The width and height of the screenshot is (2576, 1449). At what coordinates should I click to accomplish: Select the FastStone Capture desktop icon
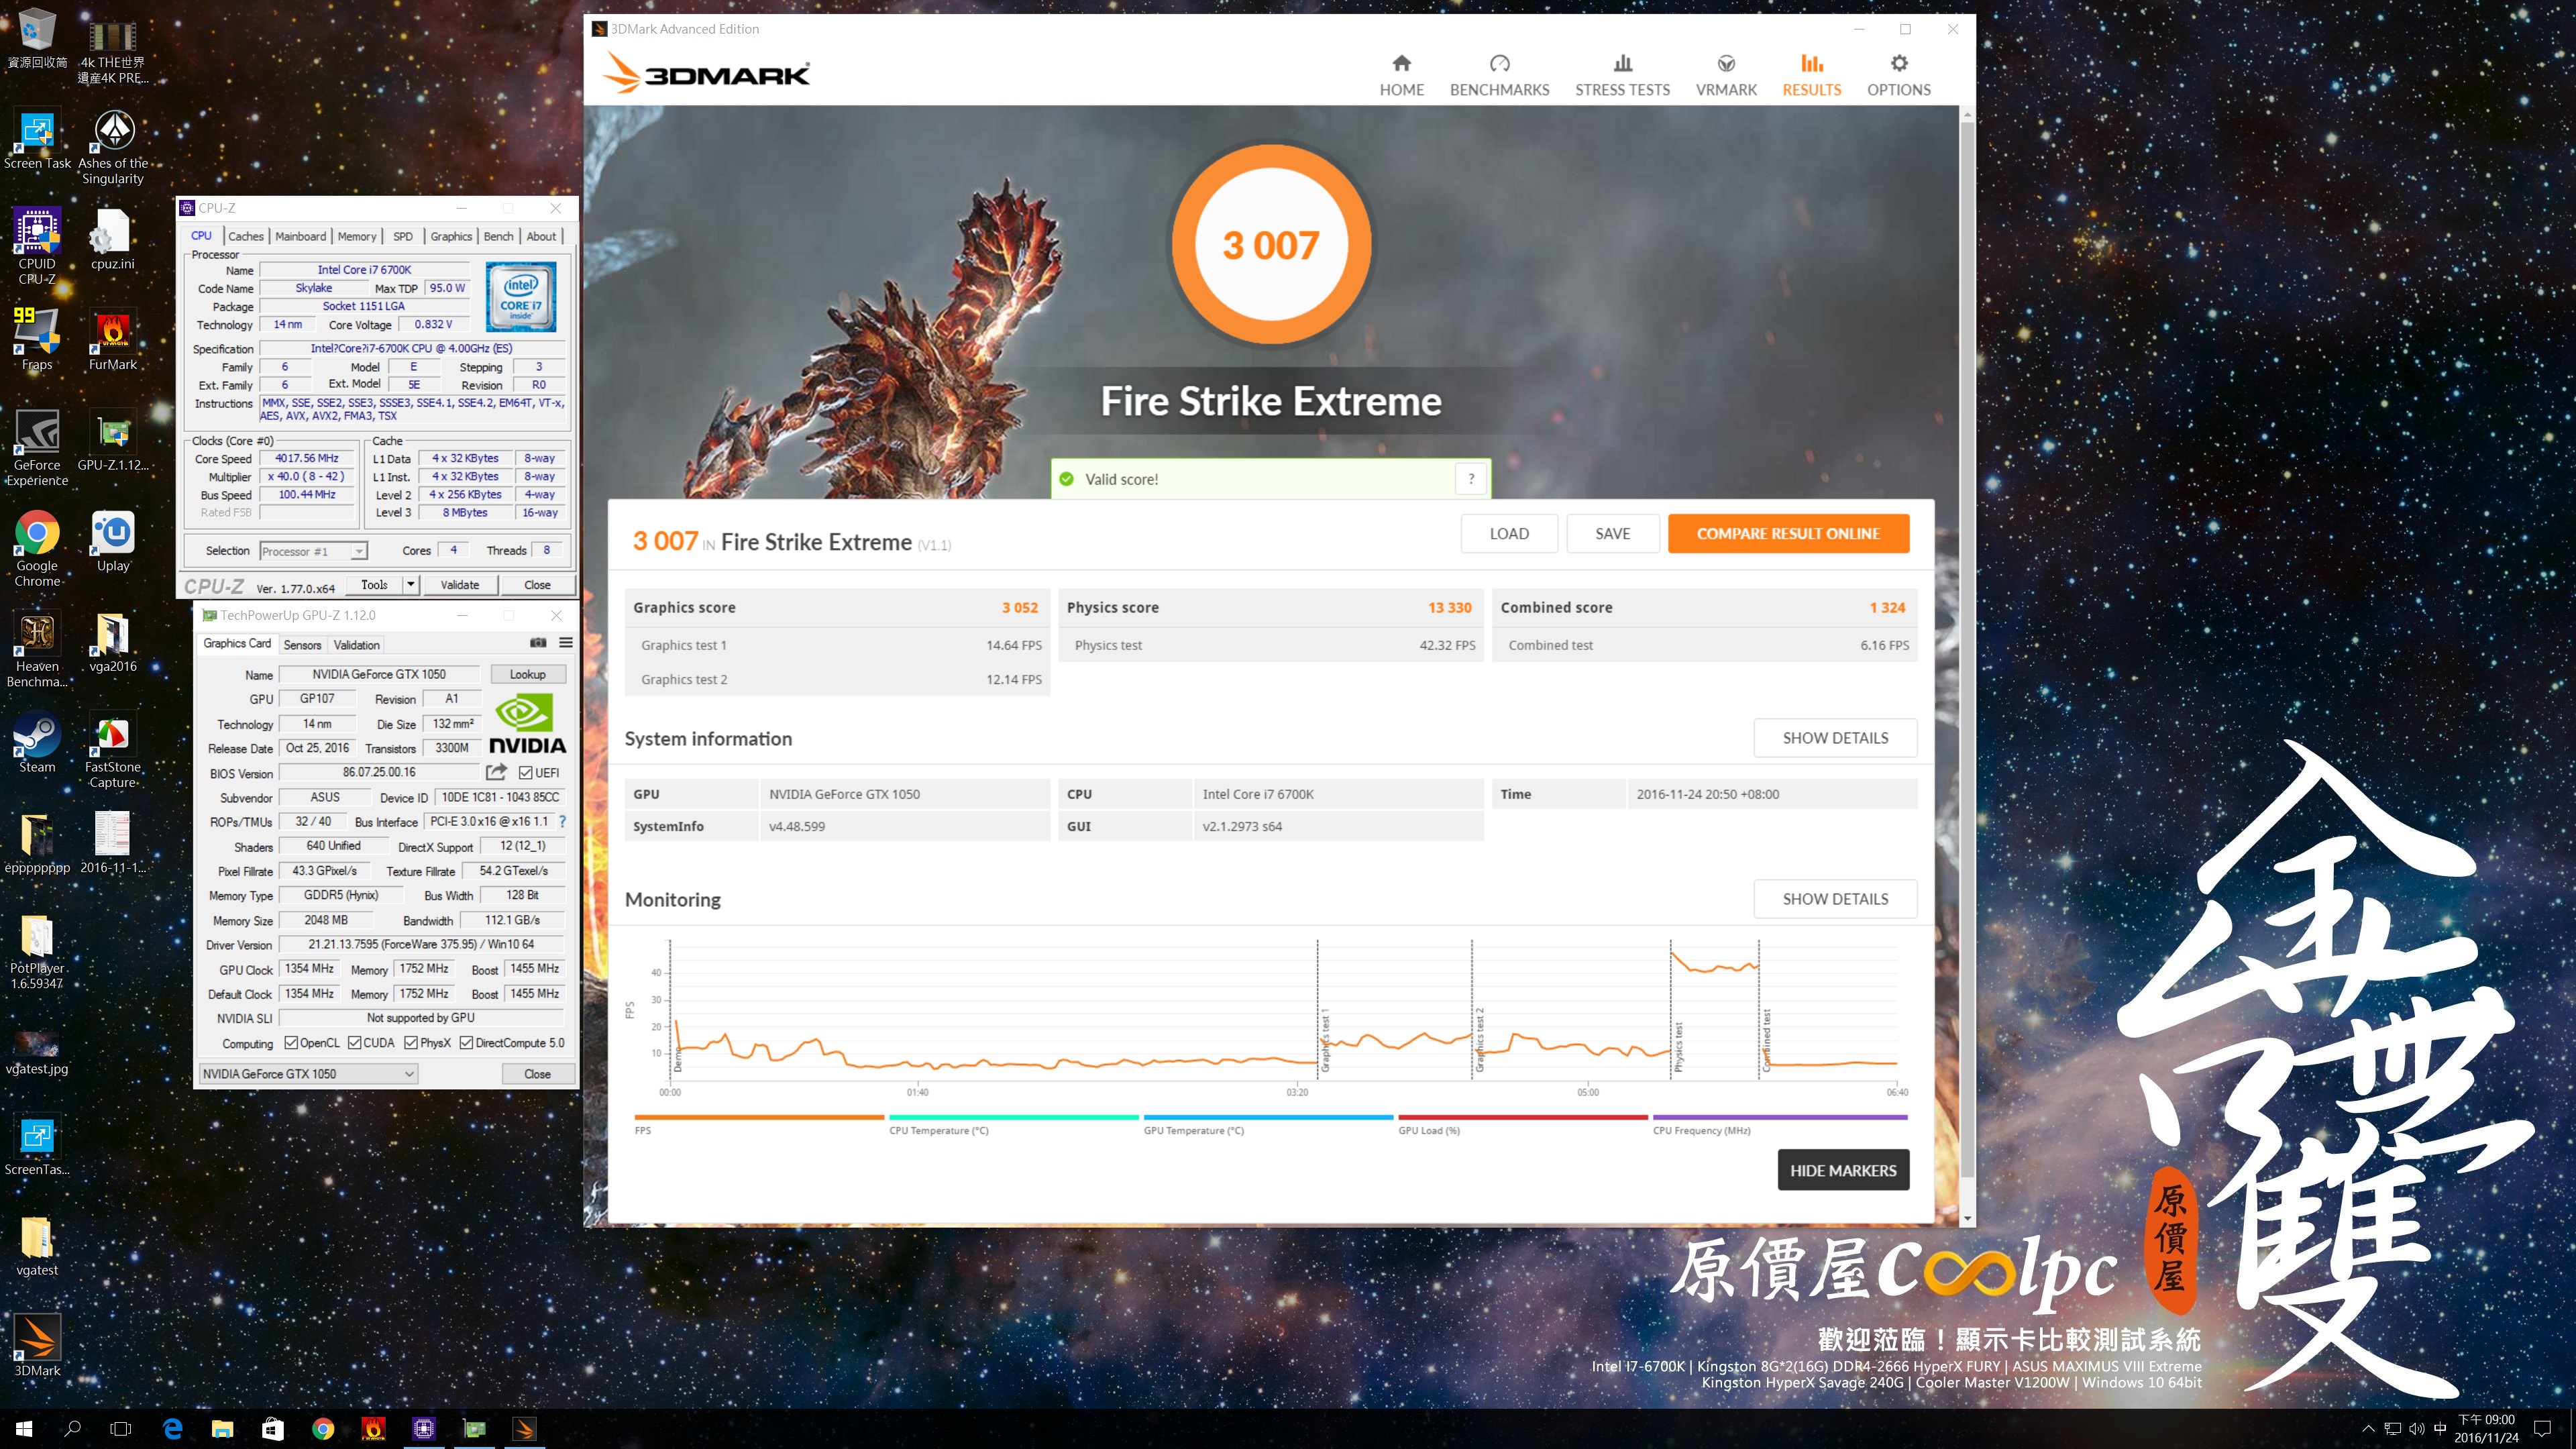click(x=113, y=750)
